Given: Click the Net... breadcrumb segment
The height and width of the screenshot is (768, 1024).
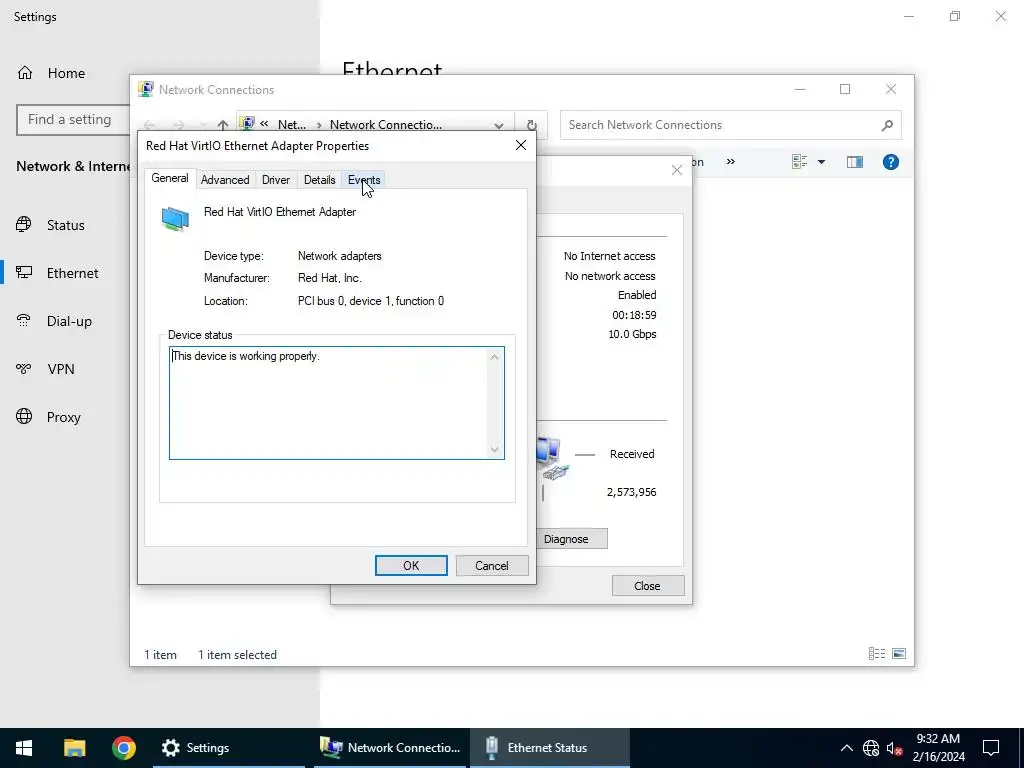Looking at the screenshot, I should (x=291, y=125).
